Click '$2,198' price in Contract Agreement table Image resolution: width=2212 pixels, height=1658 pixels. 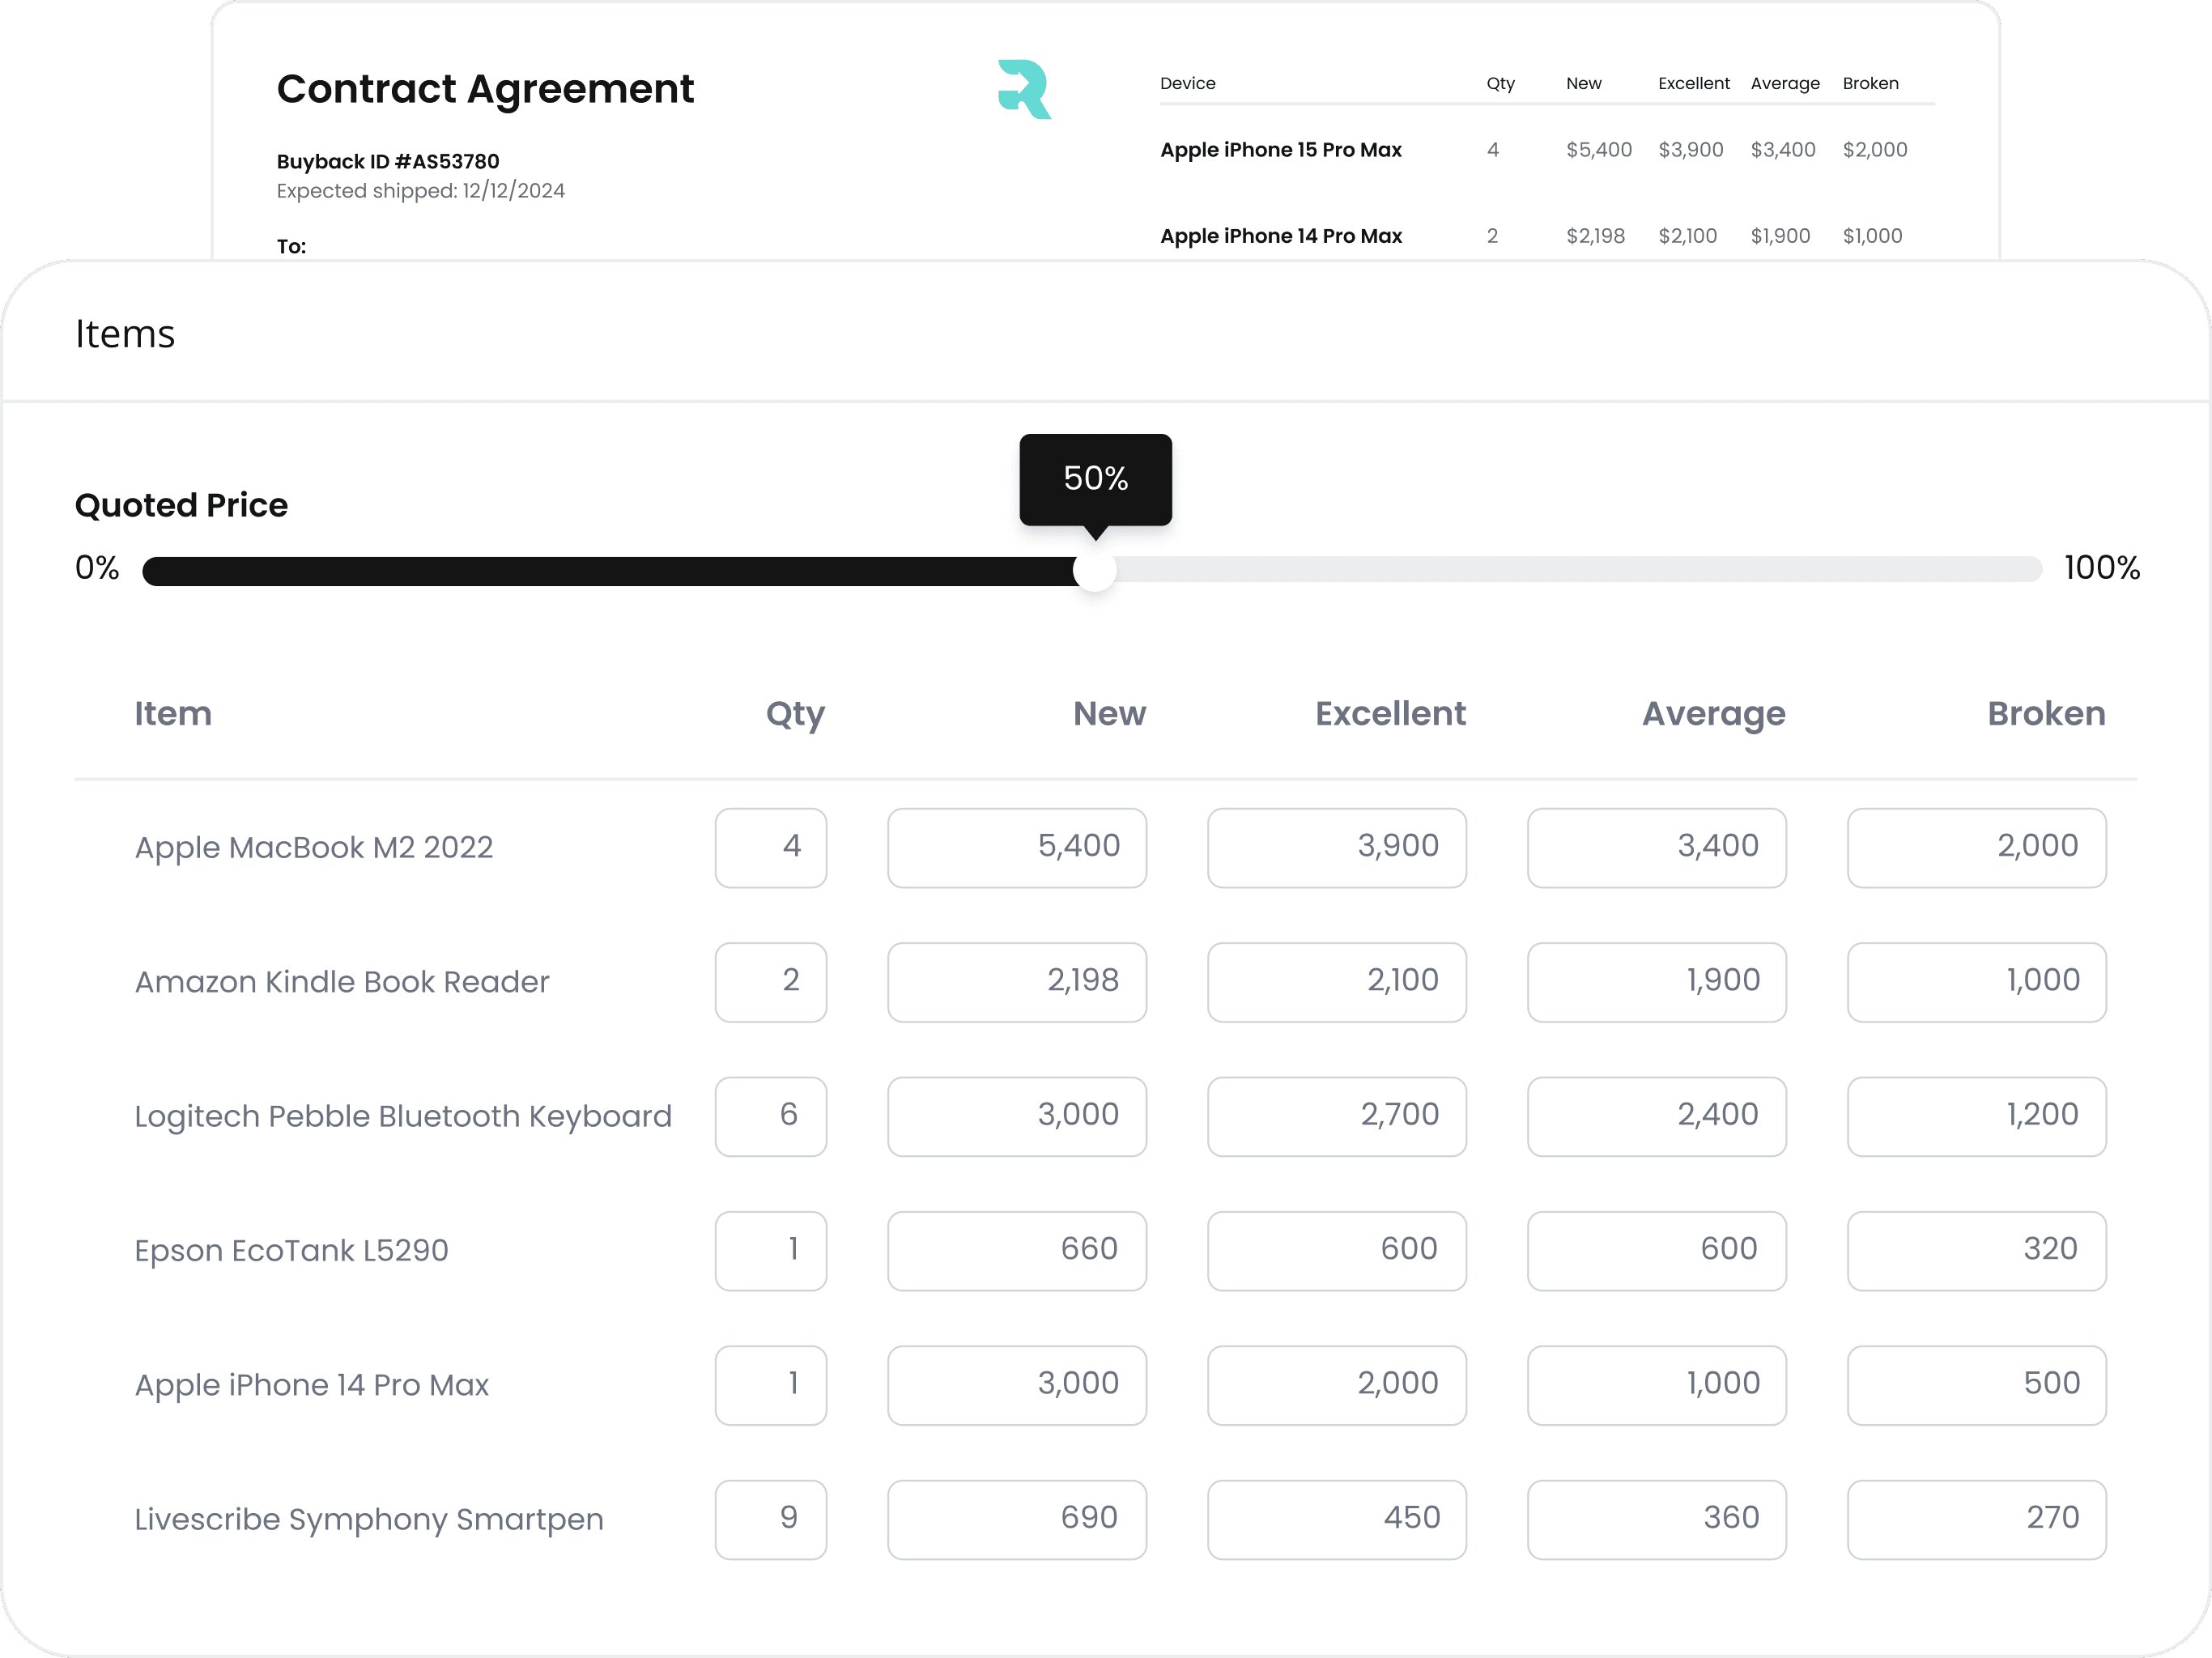[1596, 236]
